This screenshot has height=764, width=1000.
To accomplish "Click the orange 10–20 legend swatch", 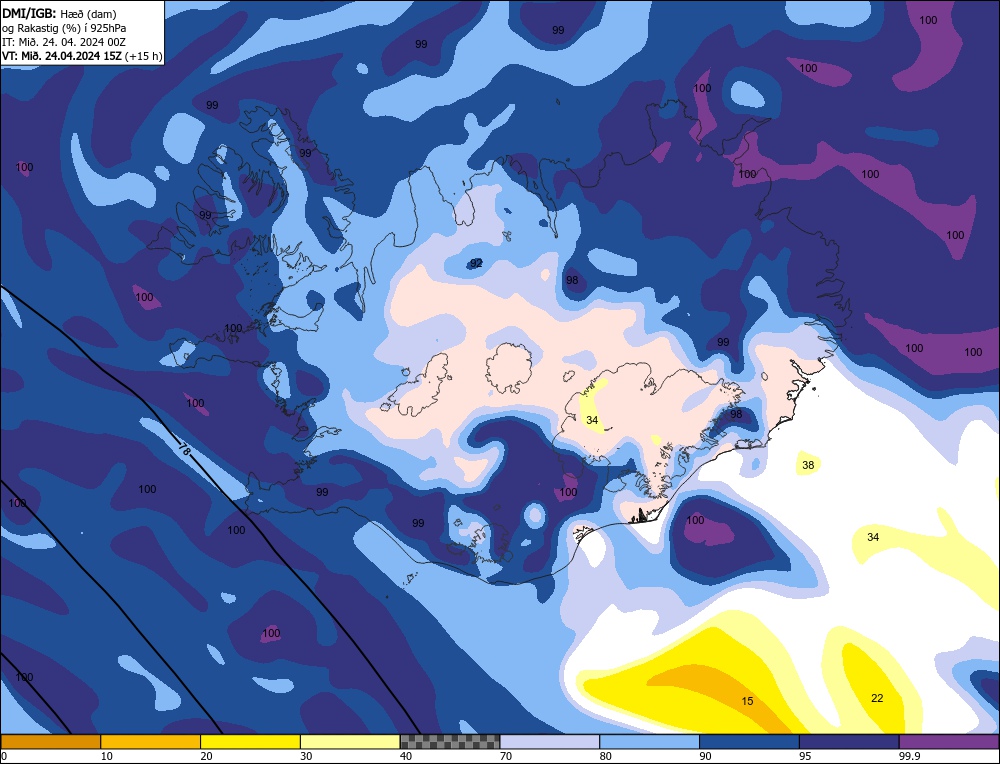I will (x=151, y=741).
